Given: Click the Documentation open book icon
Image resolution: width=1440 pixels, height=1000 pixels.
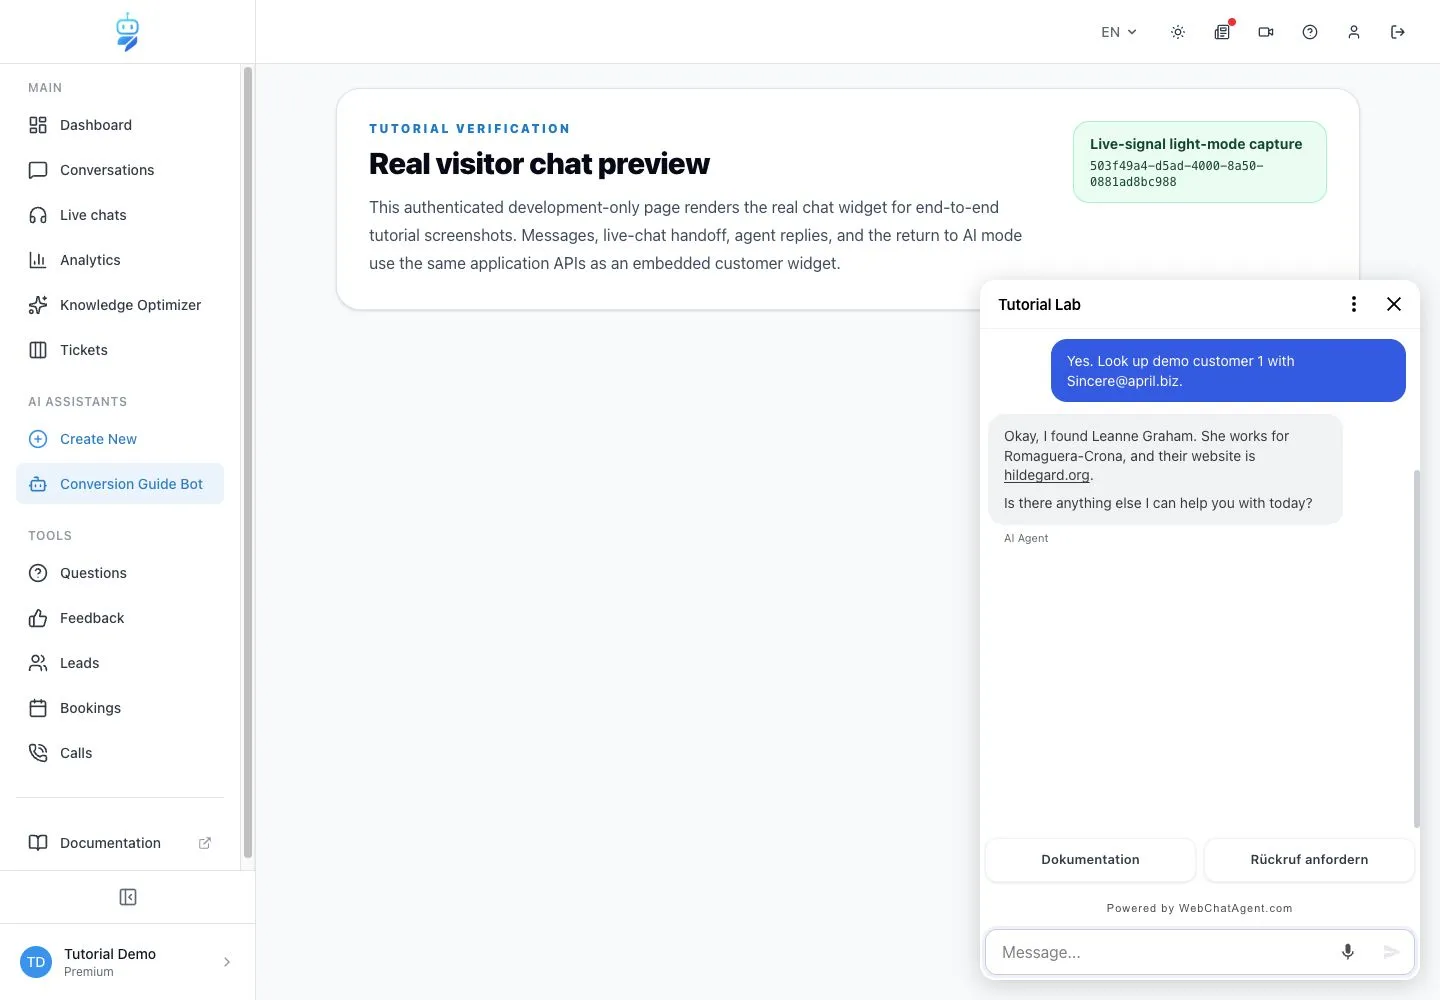Looking at the screenshot, I should [x=38, y=843].
